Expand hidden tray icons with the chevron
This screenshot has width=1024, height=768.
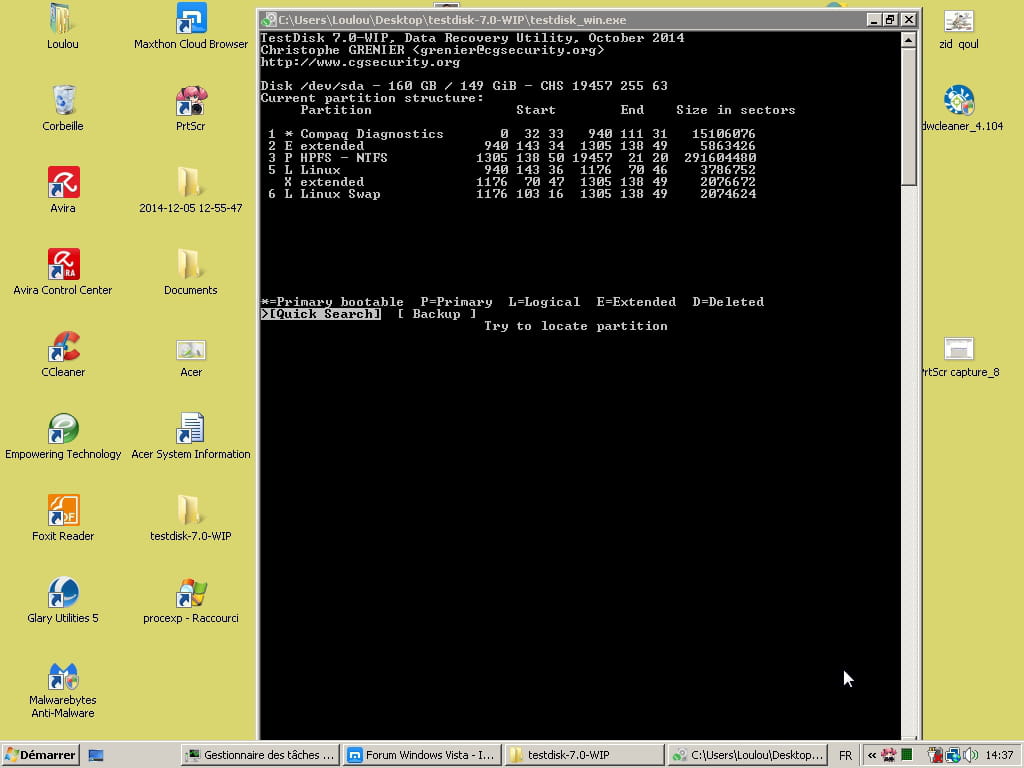pyautogui.click(x=872, y=755)
